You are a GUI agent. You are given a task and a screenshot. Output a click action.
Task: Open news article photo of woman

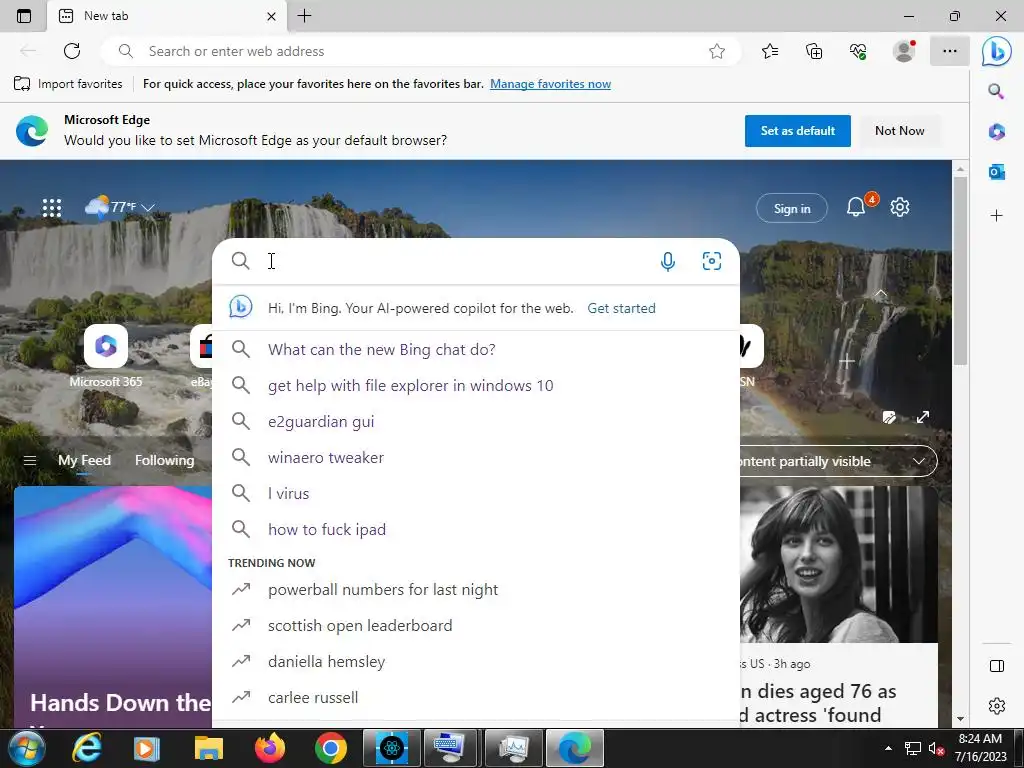click(839, 565)
